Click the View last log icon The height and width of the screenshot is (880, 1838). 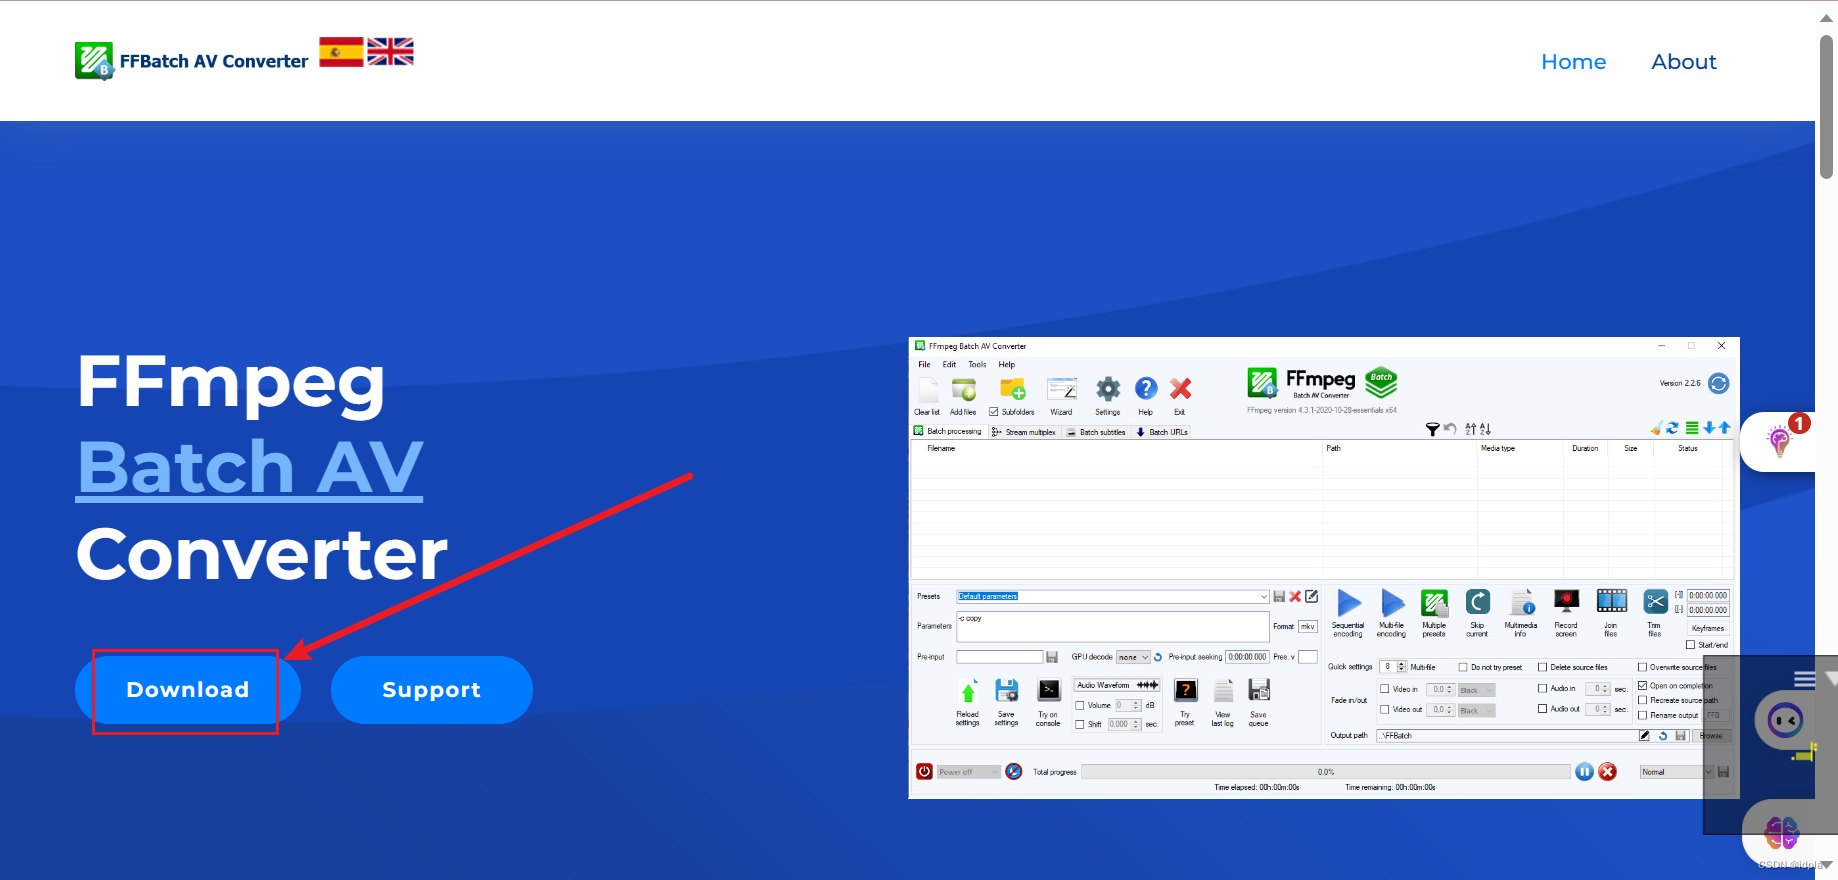click(x=1223, y=691)
